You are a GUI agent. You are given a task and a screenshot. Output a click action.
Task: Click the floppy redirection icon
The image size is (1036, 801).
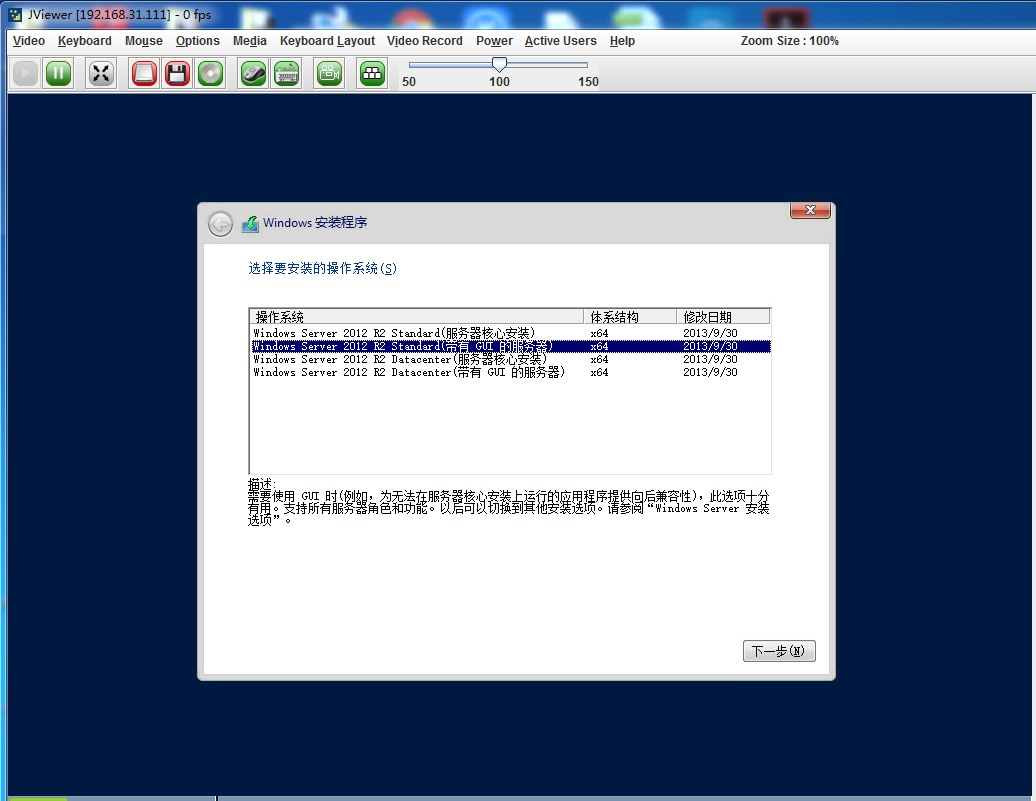[x=177, y=73]
